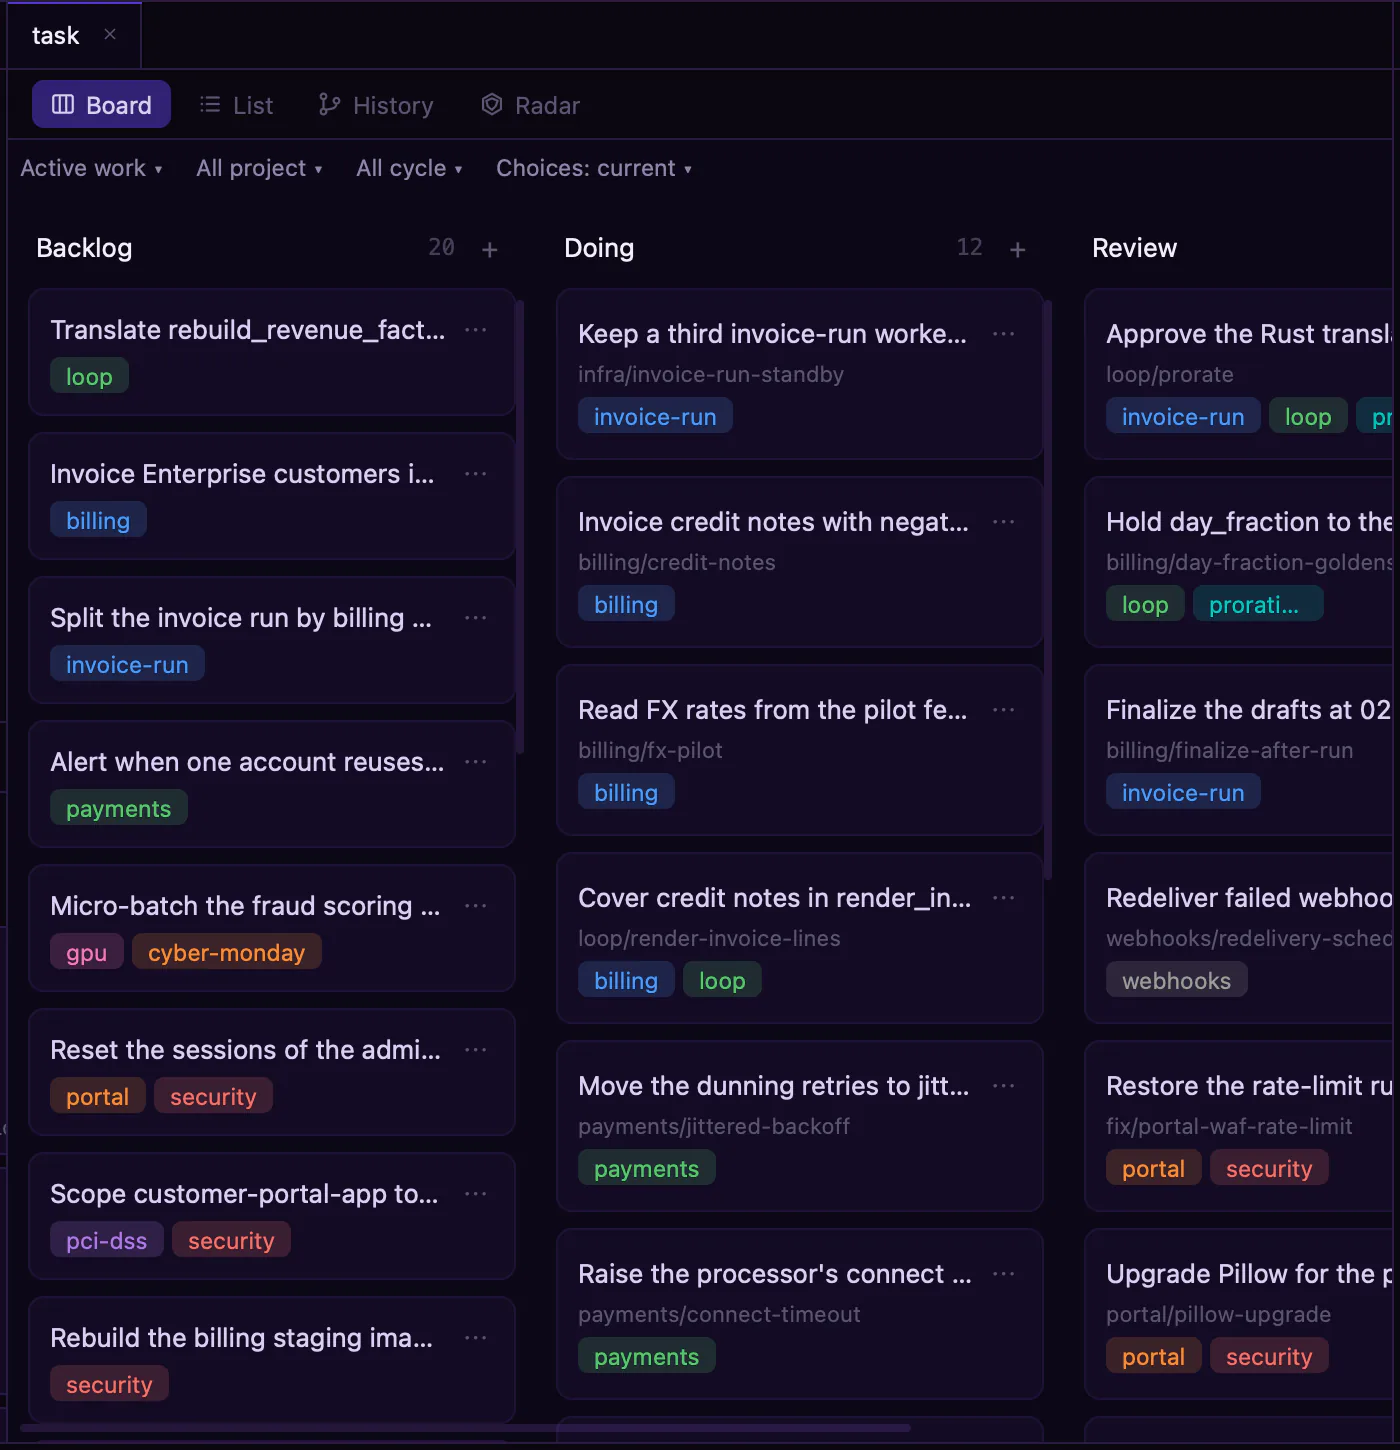Switch to the List view
This screenshot has height=1450, width=1400.
click(236, 105)
